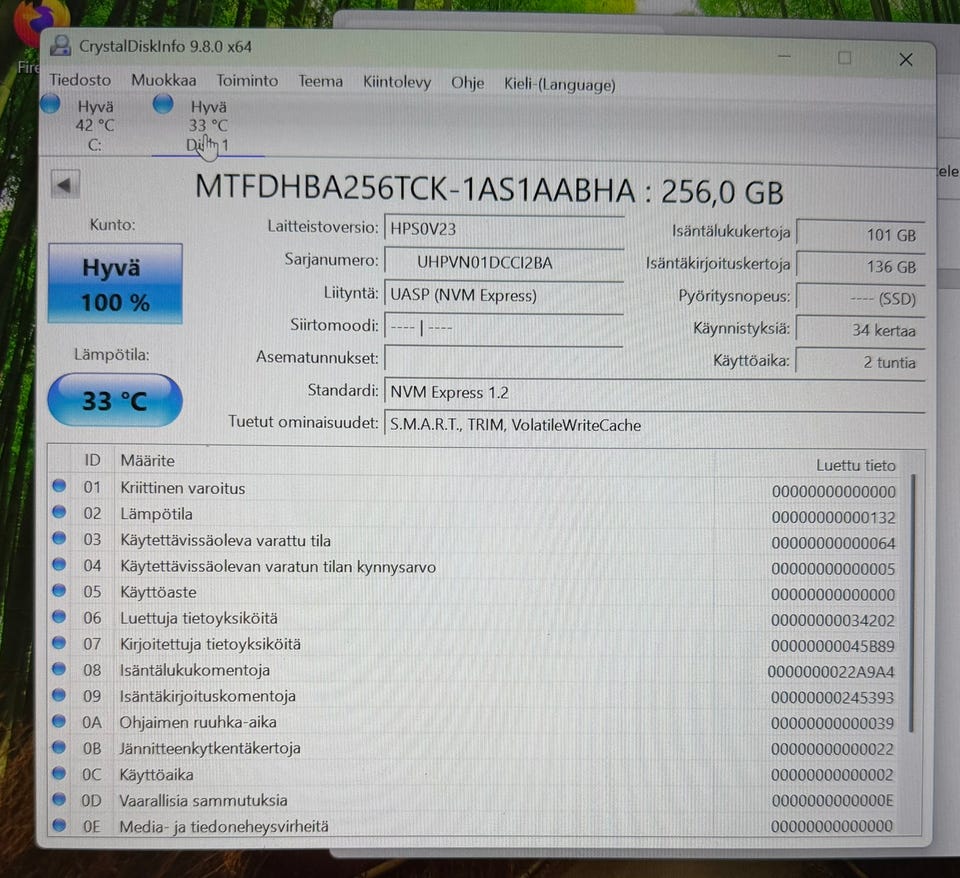Image resolution: width=960 pixels, height=878 pixels.
Task: Click the status dot for Kirjoitettuja tietoyksiköitä
Action: pos(59,643)
